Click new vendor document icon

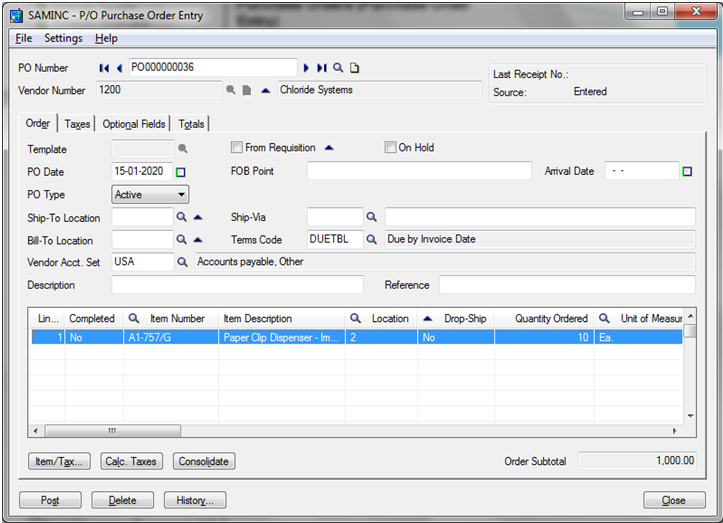coord(247,90)
